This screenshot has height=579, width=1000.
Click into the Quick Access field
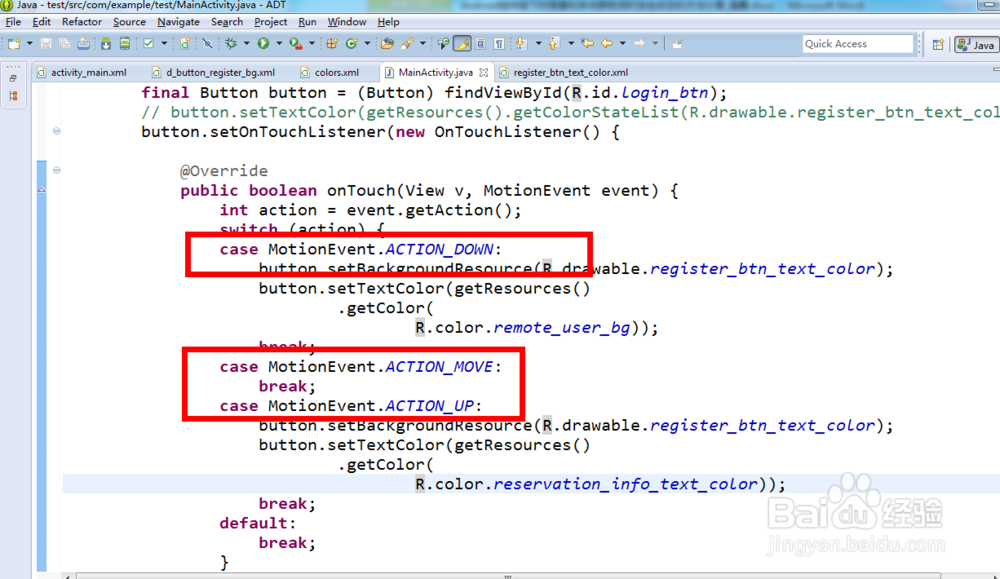tap(858, 44)
